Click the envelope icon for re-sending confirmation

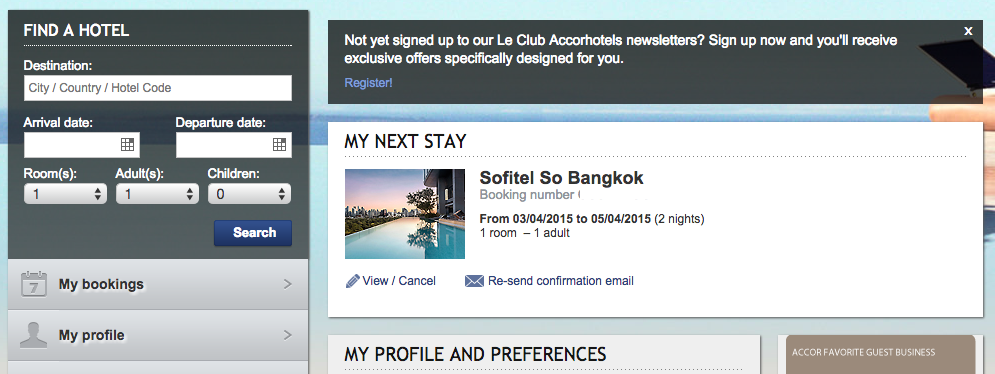474,281
